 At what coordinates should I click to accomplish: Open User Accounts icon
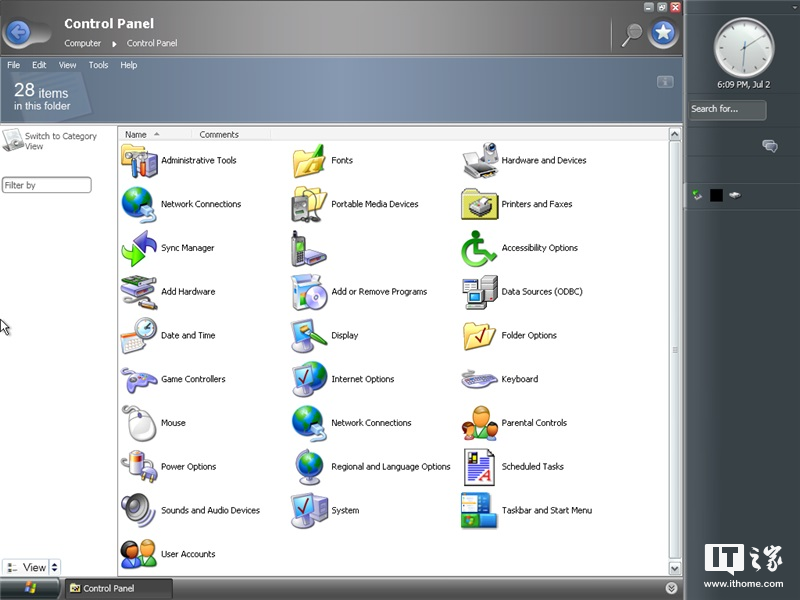pyautogui.click(x=138, y=554)
